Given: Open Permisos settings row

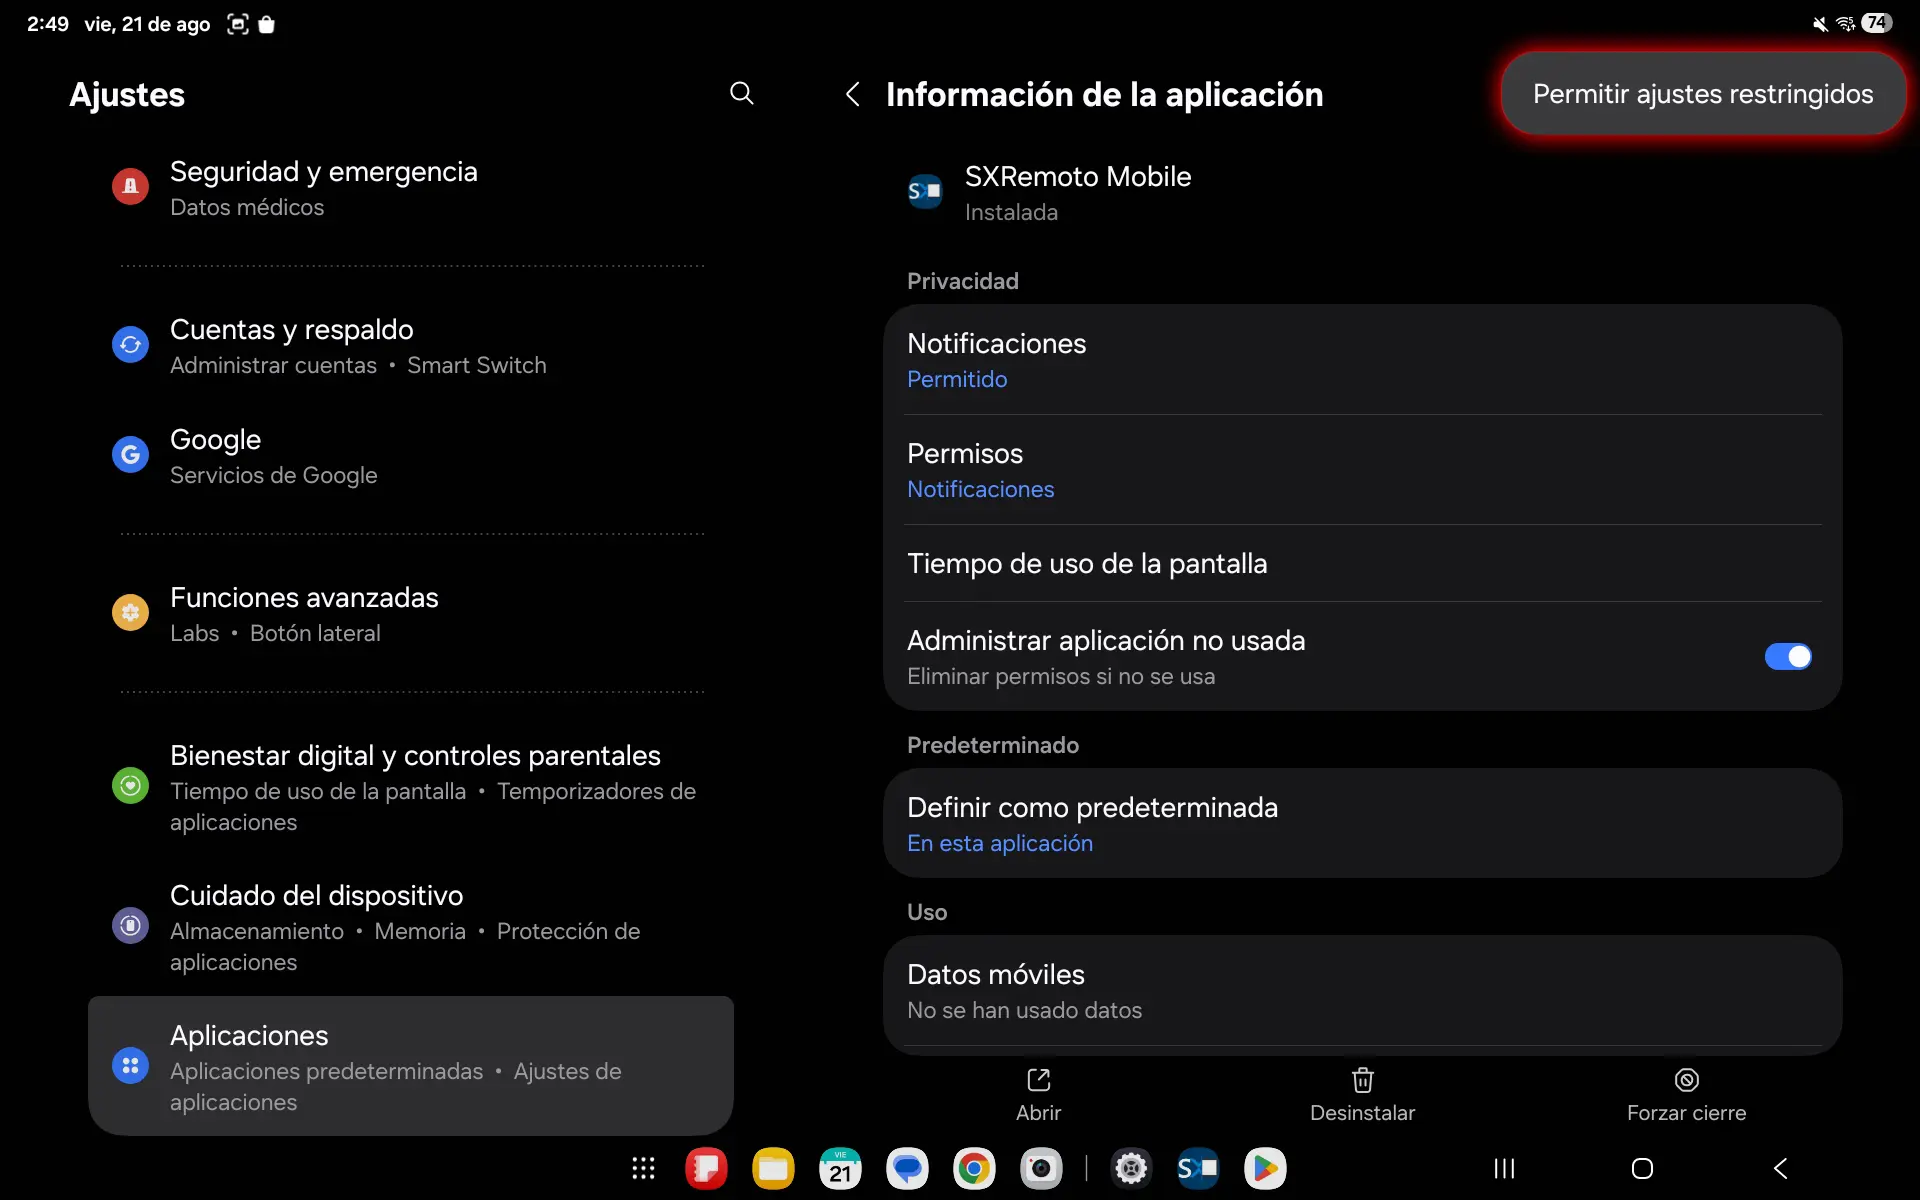Looking at the screenshot, I should tap(1362, 470).
